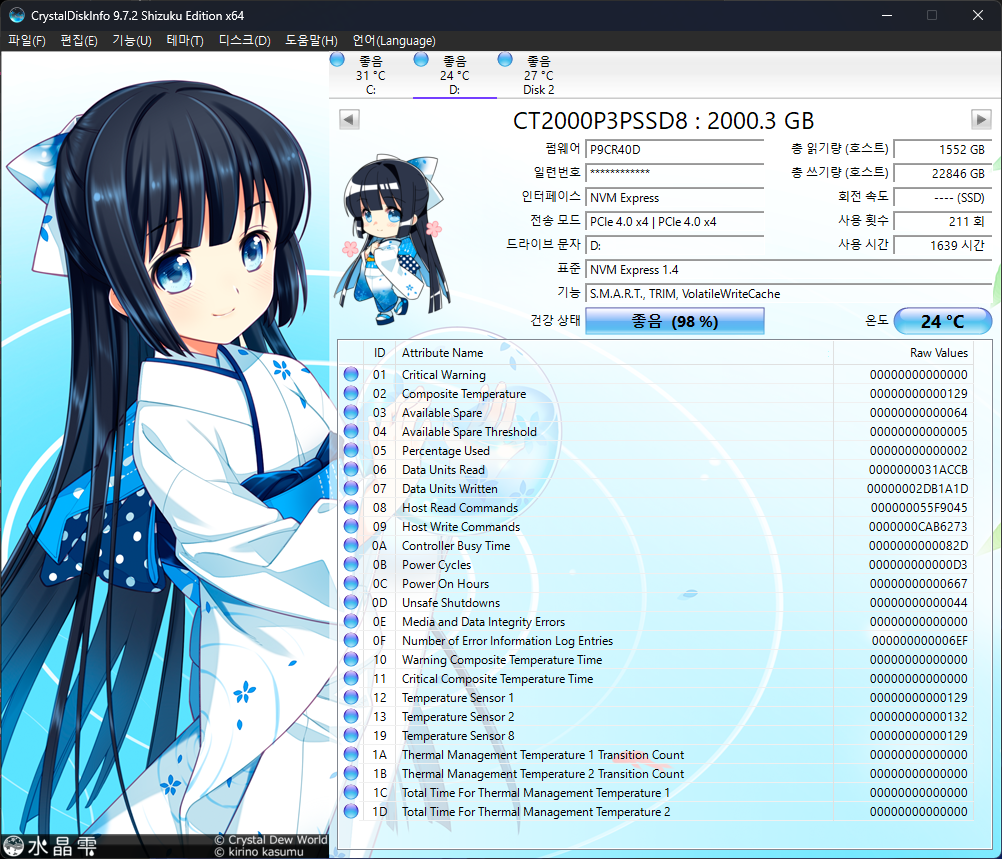Viewport: 1002px width, 859px height.
Task: Click the 좋음 (98 %) health status button
Action: [x=674, y=322]
